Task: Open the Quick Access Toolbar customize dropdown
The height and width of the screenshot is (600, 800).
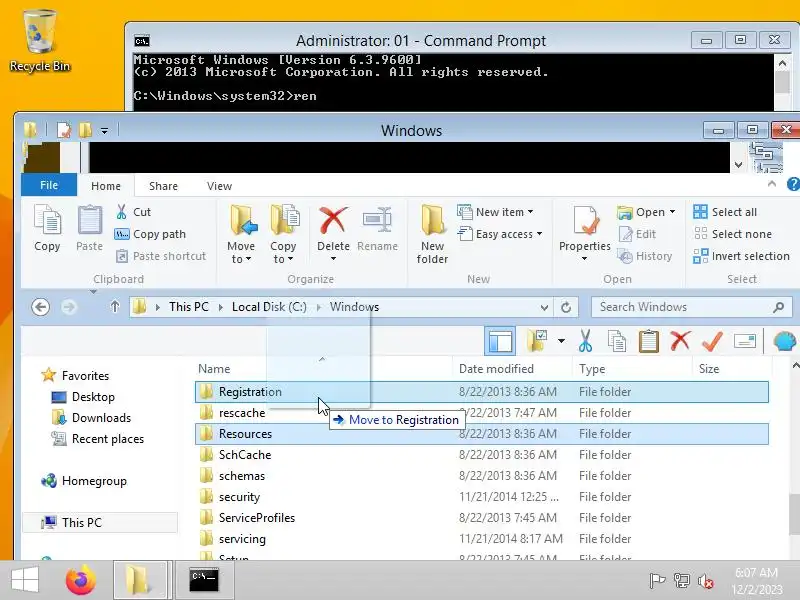Action: pos(105,131)
